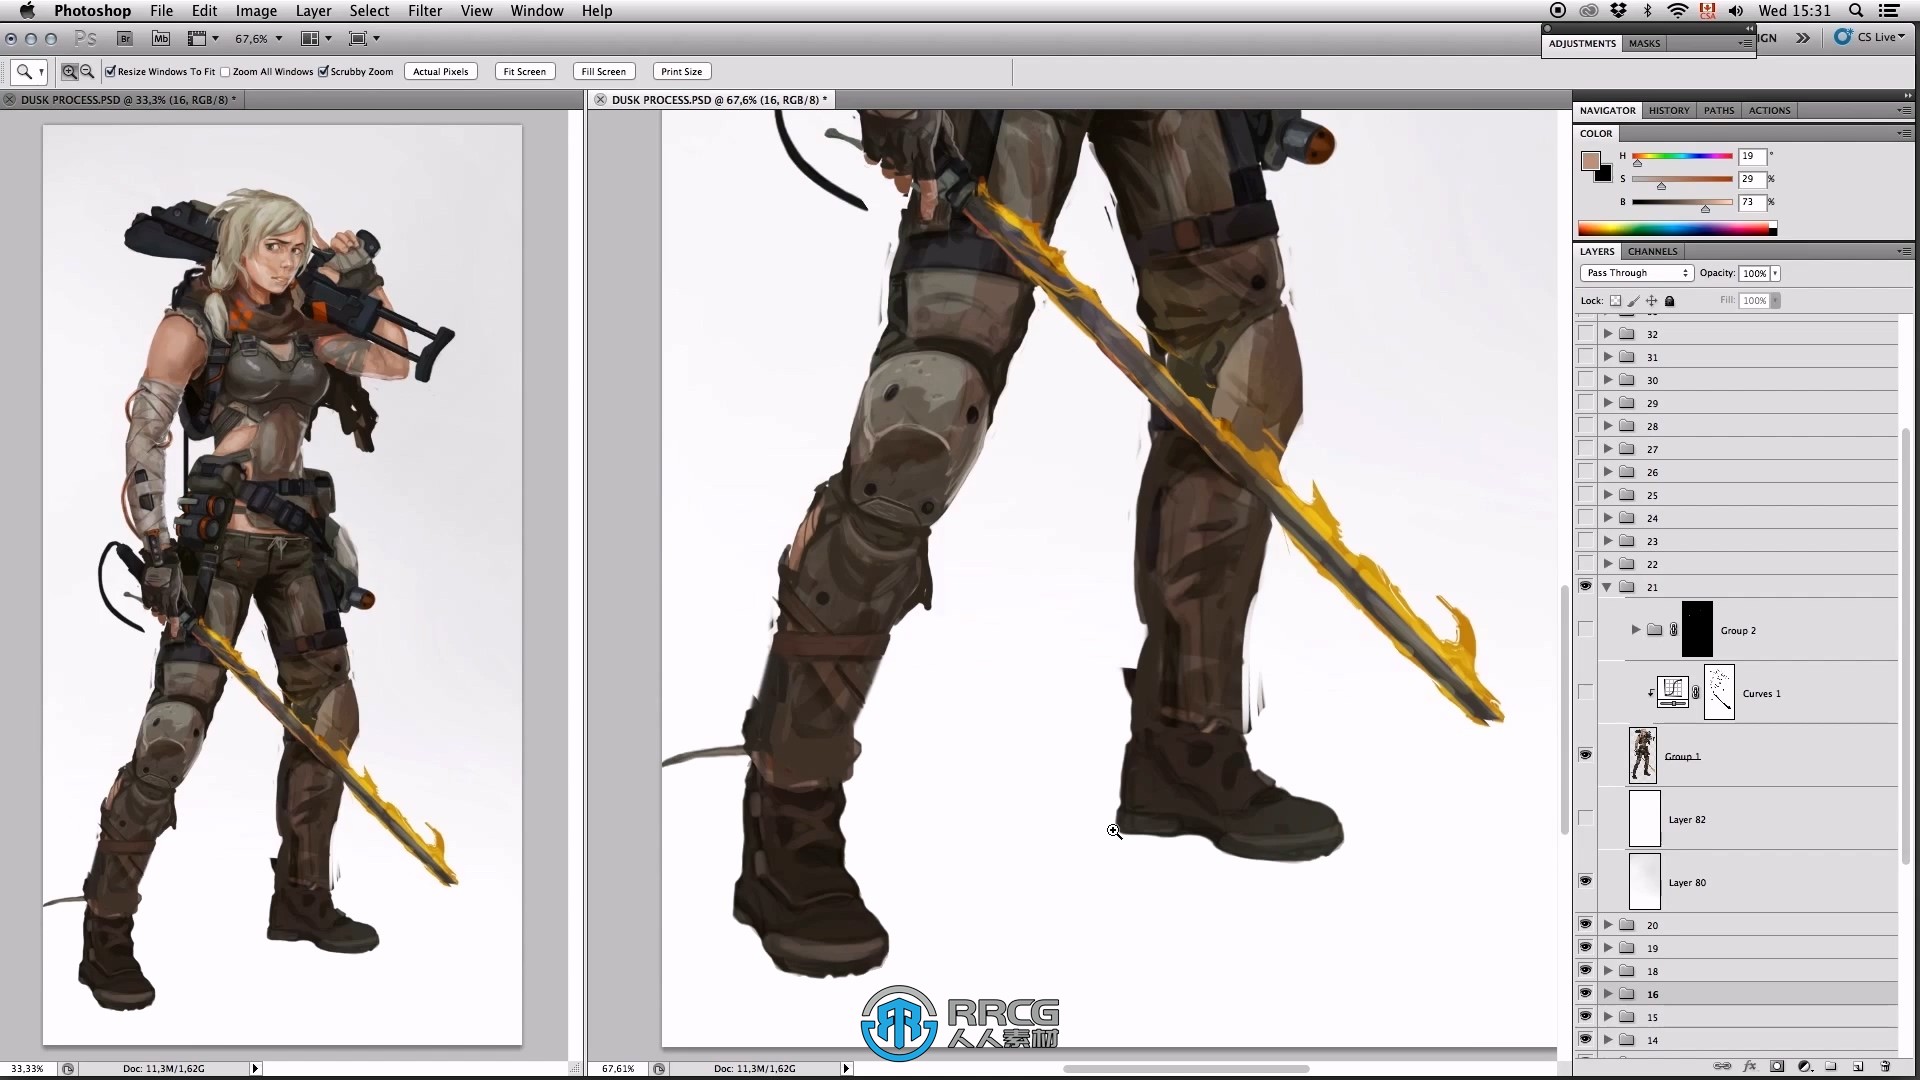Switch to the Masks tab
The image size is (1920, 1080).
[x=1644, y=44]
